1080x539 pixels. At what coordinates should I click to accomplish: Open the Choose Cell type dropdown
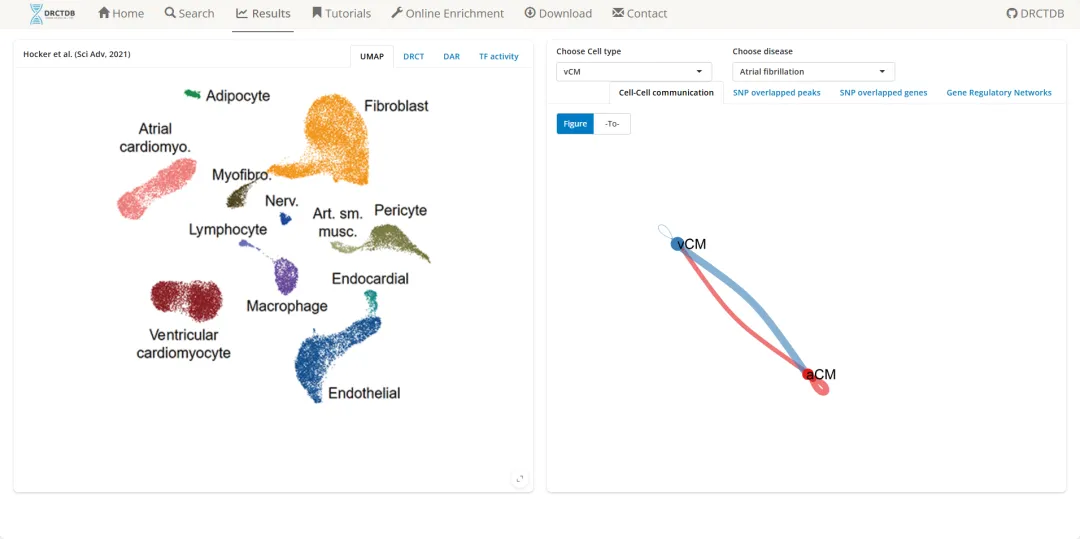634,72
